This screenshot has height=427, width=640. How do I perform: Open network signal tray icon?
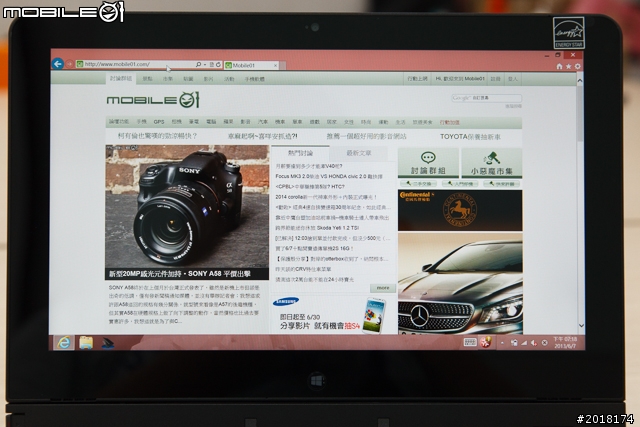tap(524, 343)
